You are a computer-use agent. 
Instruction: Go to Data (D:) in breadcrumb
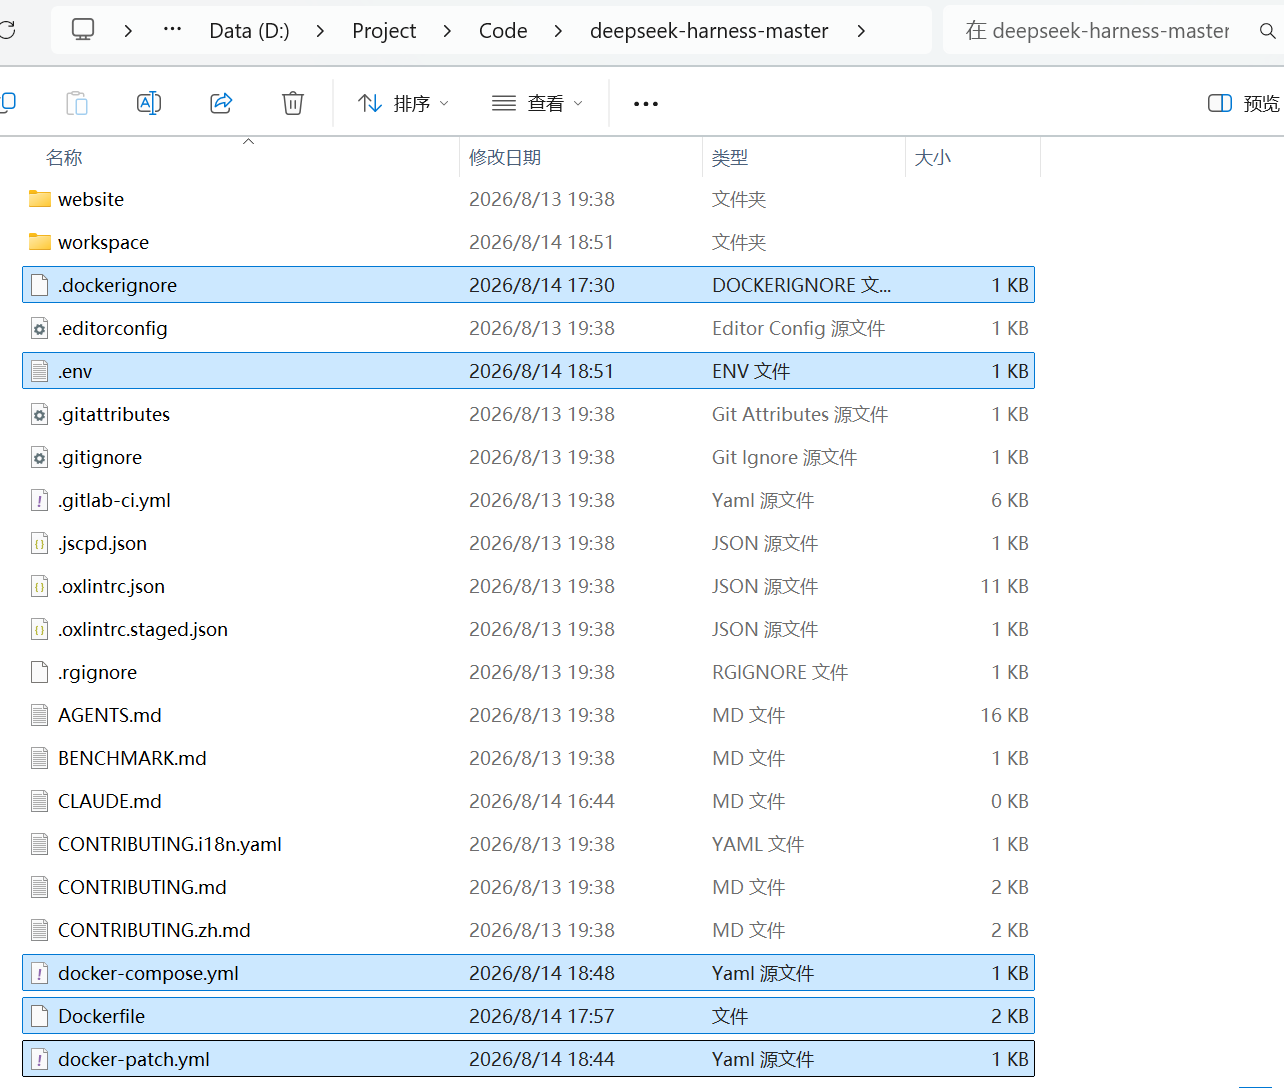coord(249,31)
